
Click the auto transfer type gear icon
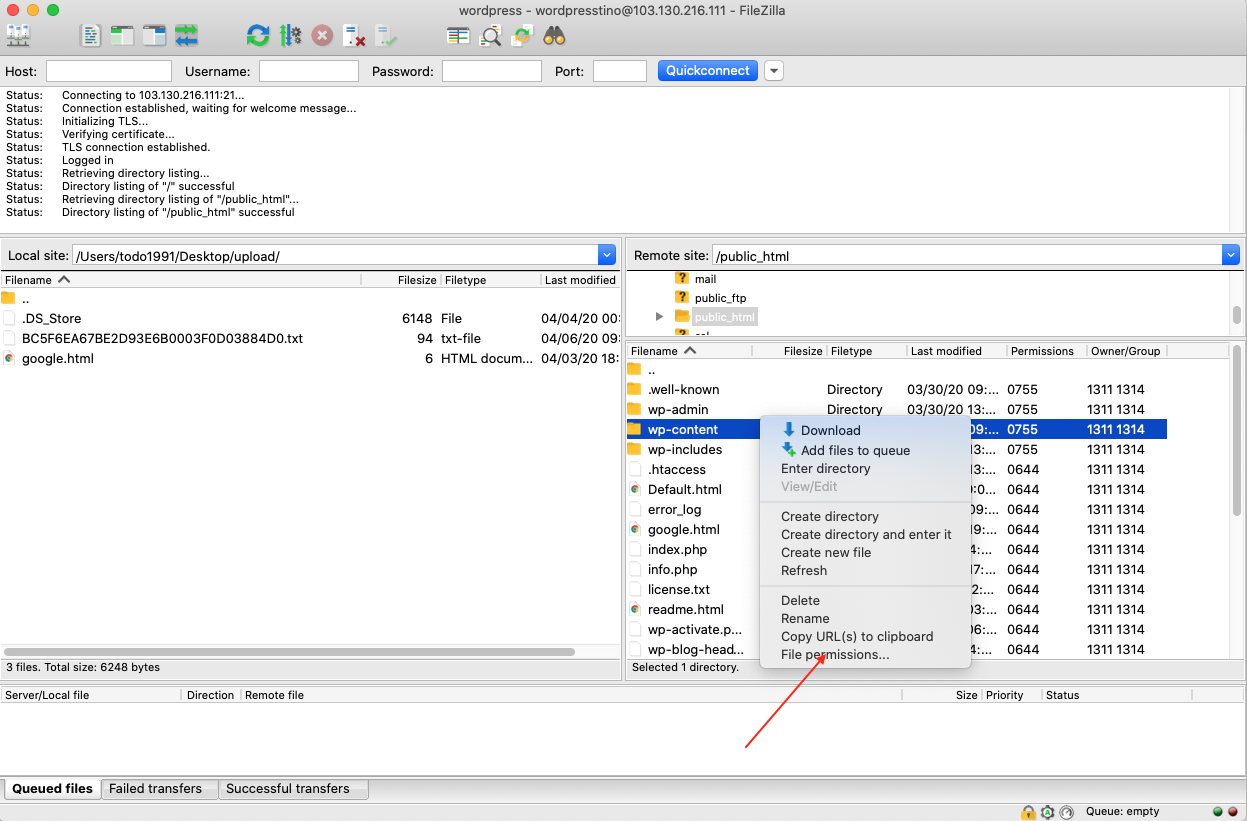tap(1047, 812)
